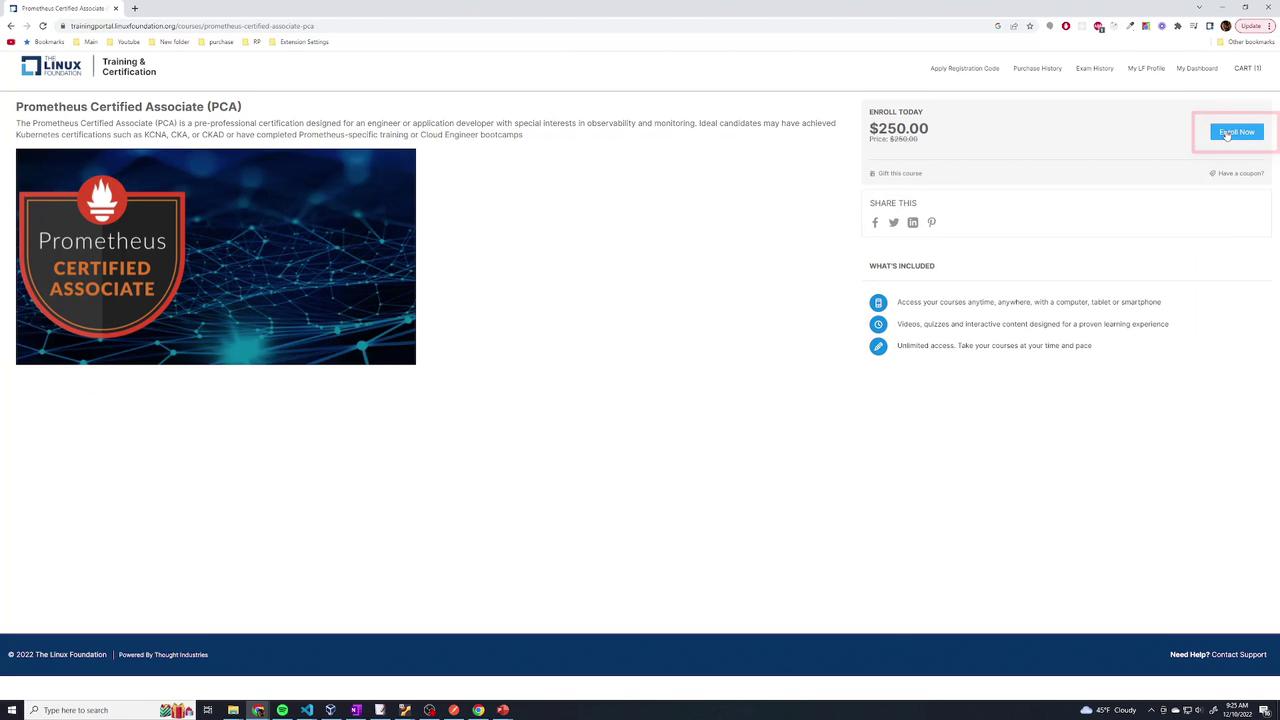
Task: Share the course on Twitter
Action: (x=894, y=223)
